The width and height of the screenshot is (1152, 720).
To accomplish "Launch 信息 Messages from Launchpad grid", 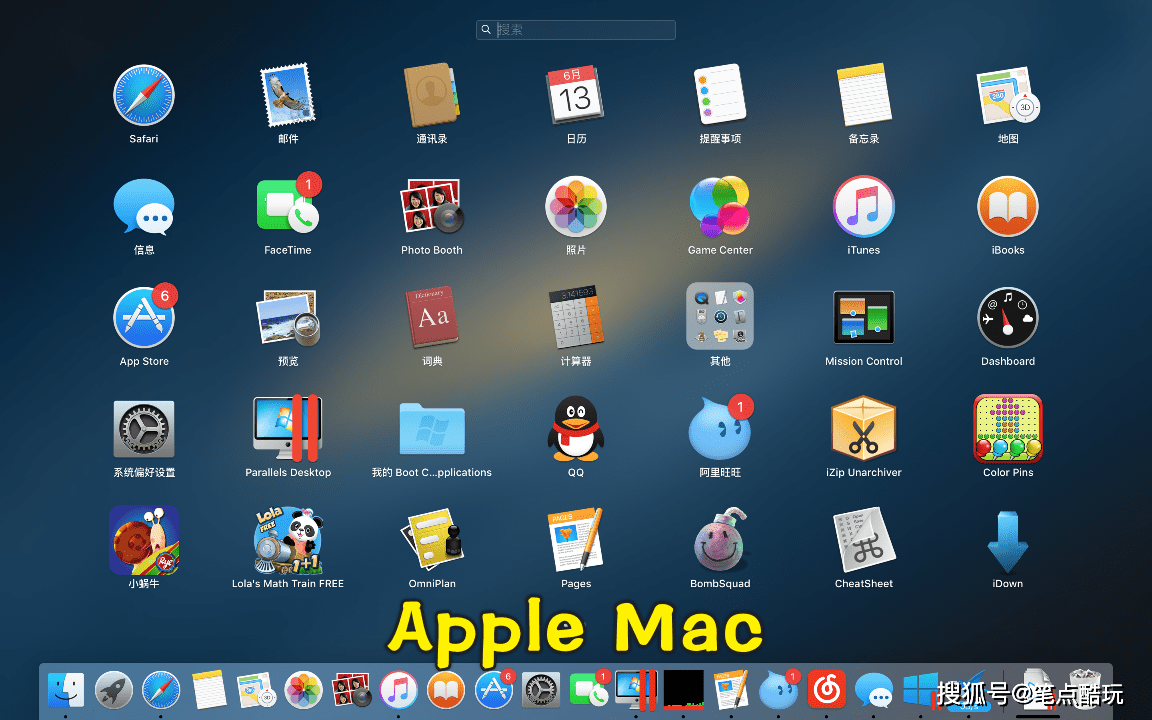I will click(144, 207).
